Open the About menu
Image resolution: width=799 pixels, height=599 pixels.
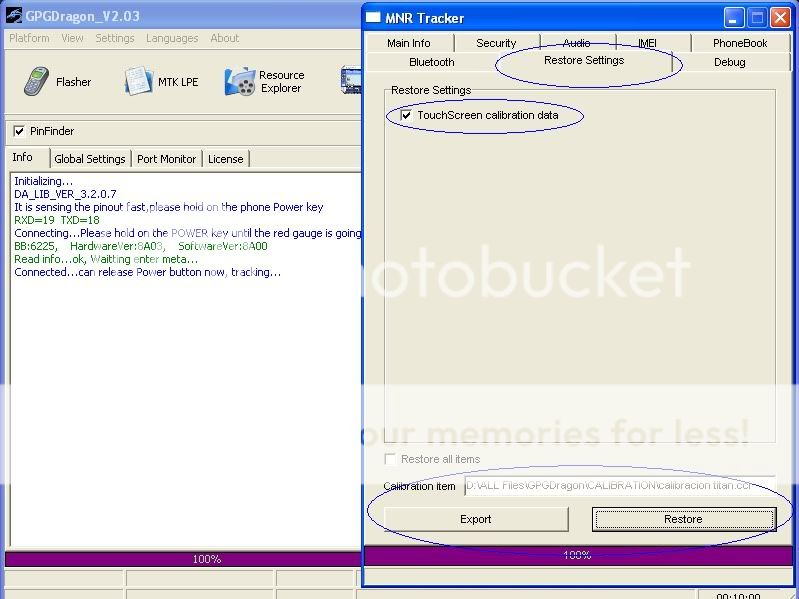coord(224,38)
